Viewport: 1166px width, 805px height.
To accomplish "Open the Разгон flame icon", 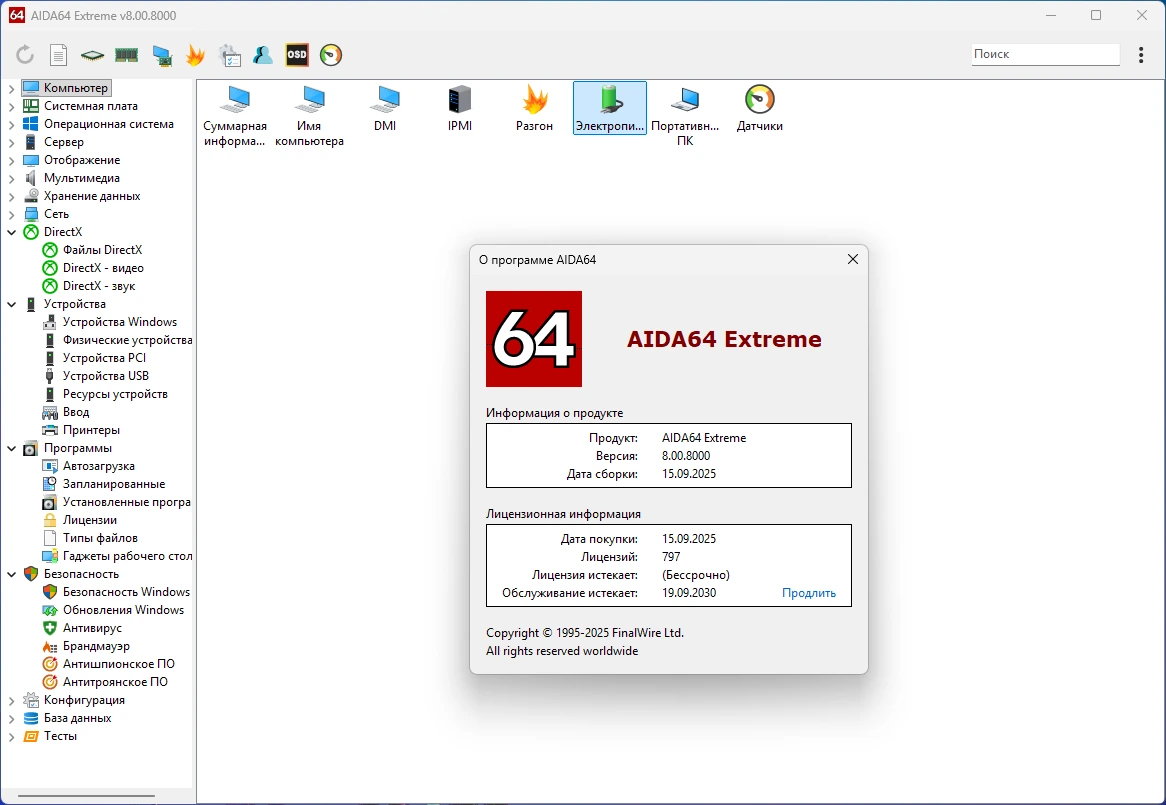I will tap(535, 109).
